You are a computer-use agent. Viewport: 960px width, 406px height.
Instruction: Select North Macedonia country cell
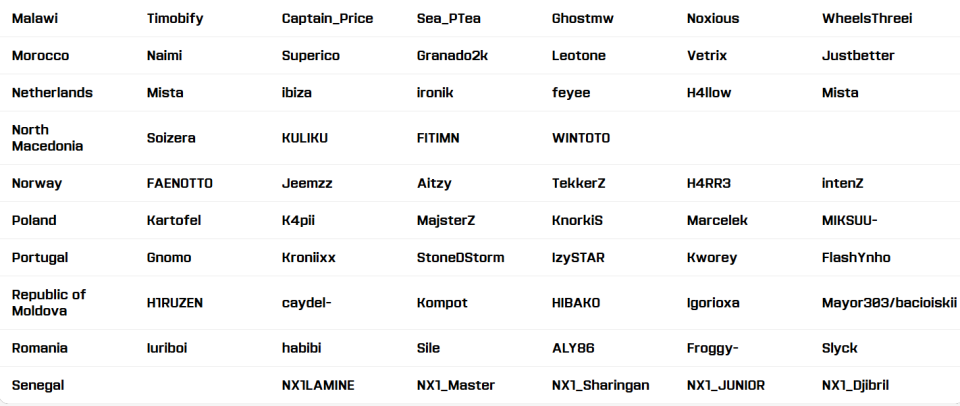(x=48, y=138)
